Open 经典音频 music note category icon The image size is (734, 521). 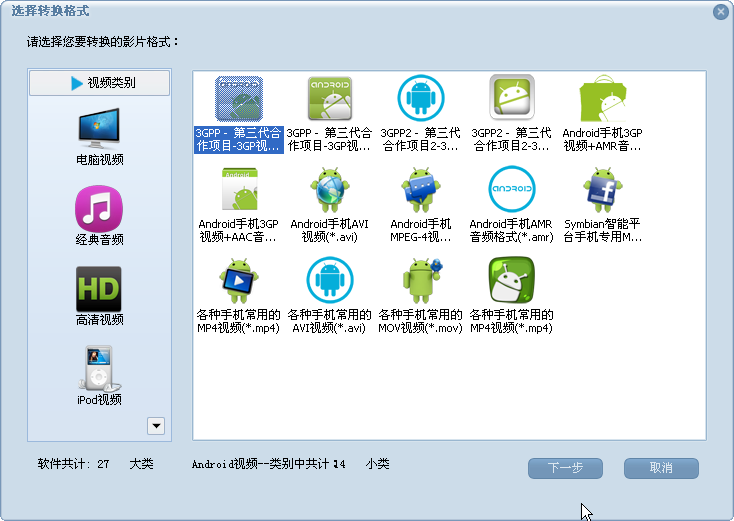(x=99, y=209)
